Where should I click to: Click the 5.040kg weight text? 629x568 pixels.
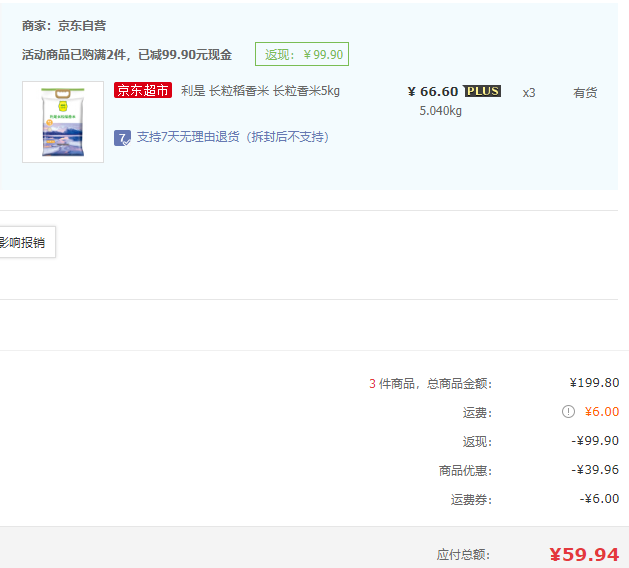coord(440,111)
